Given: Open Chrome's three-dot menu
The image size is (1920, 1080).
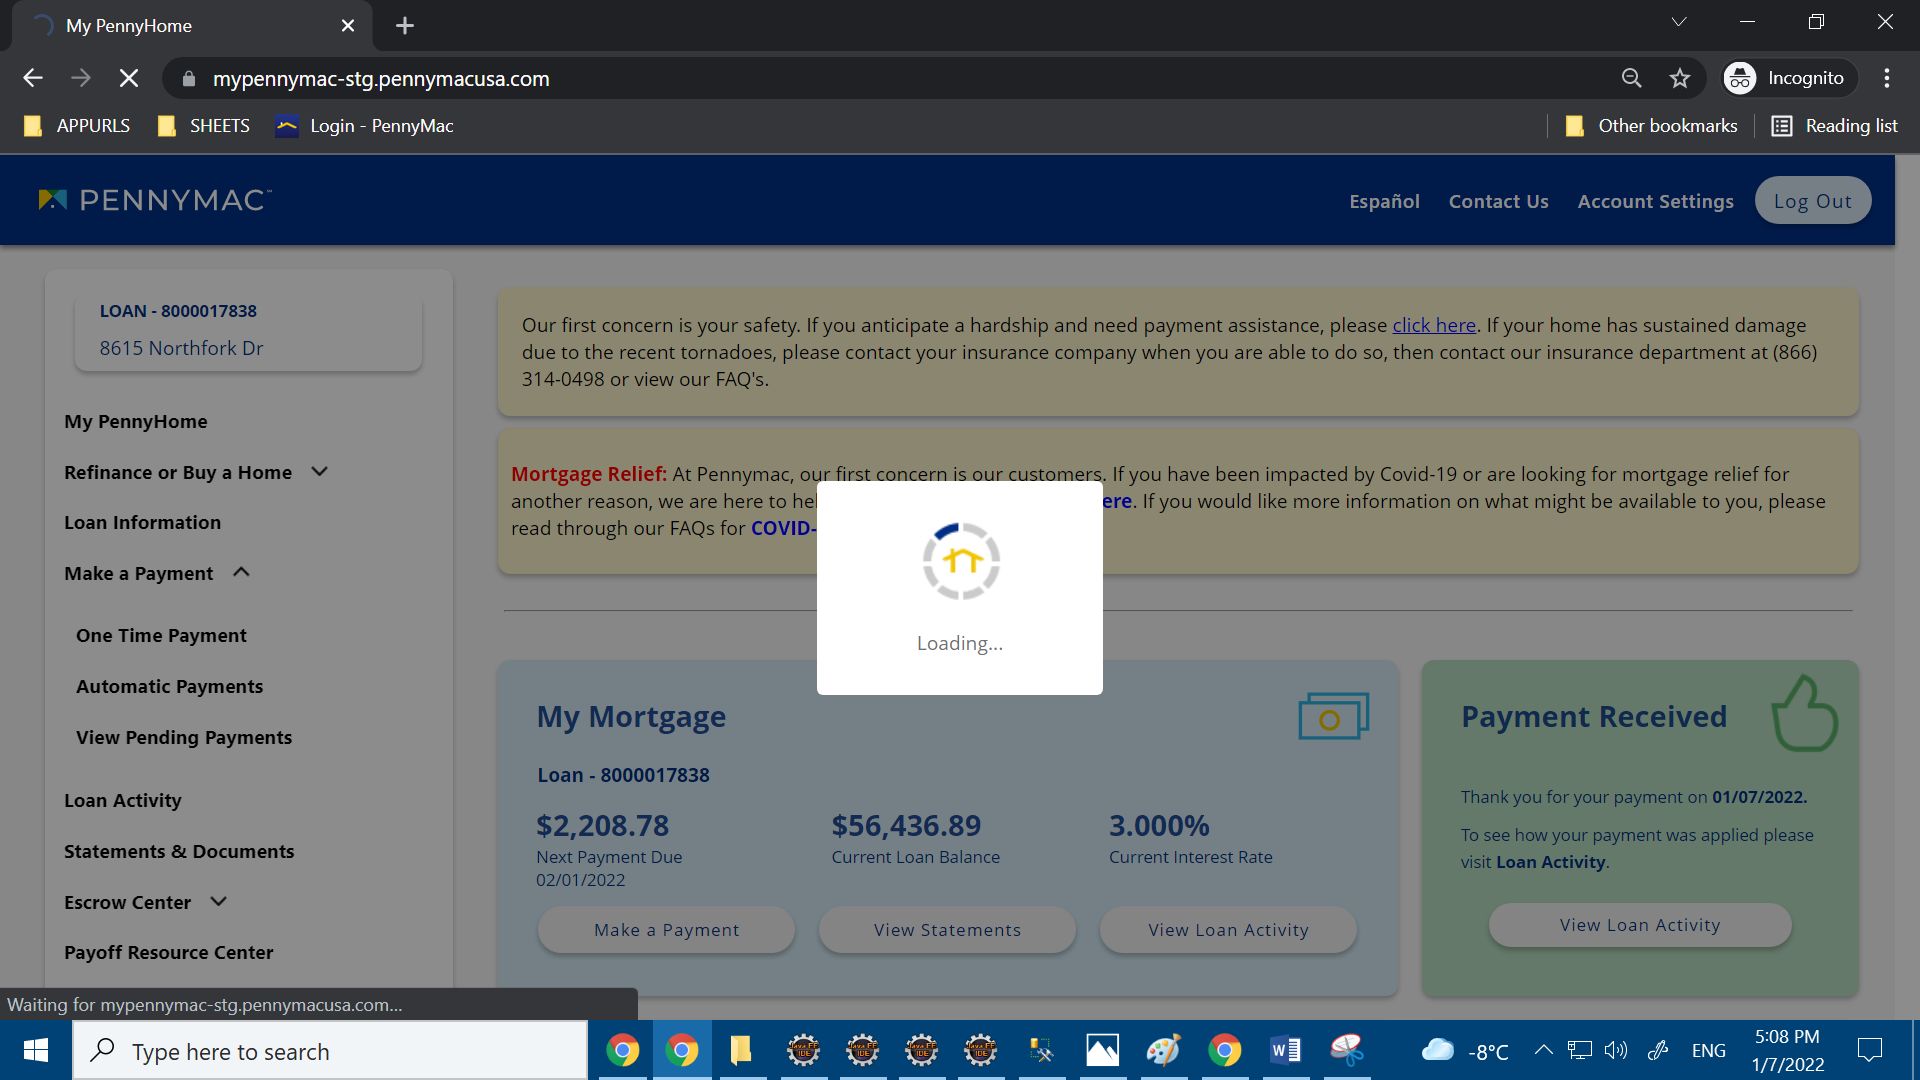Looking at the screenshot, I should coord(1887,78).
